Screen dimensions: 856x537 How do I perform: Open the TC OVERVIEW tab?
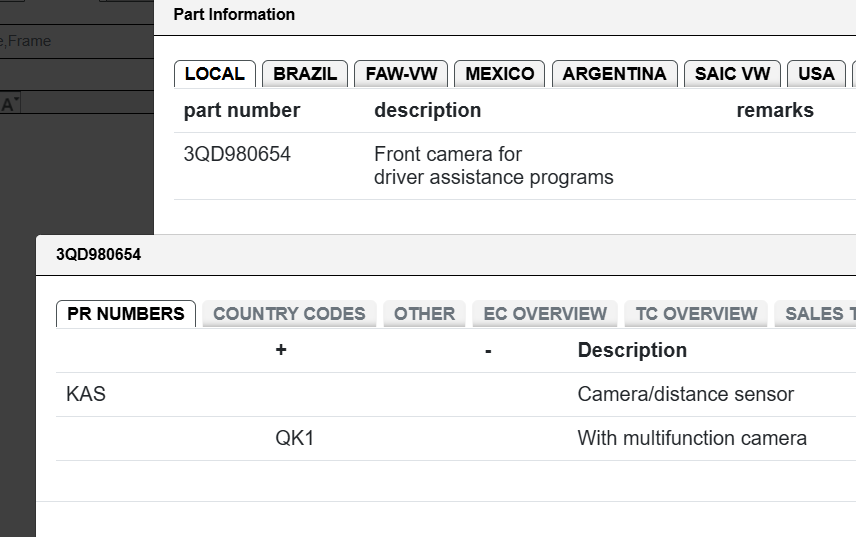tap(696, 314)
